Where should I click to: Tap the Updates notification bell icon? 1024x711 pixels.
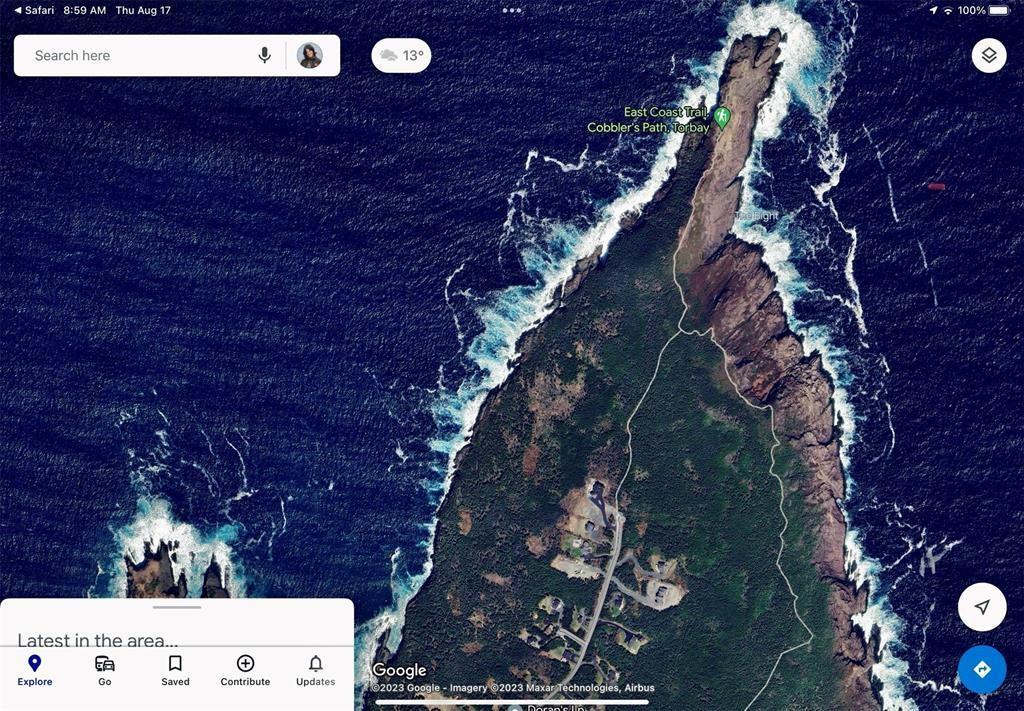click(x=315, y=663)
